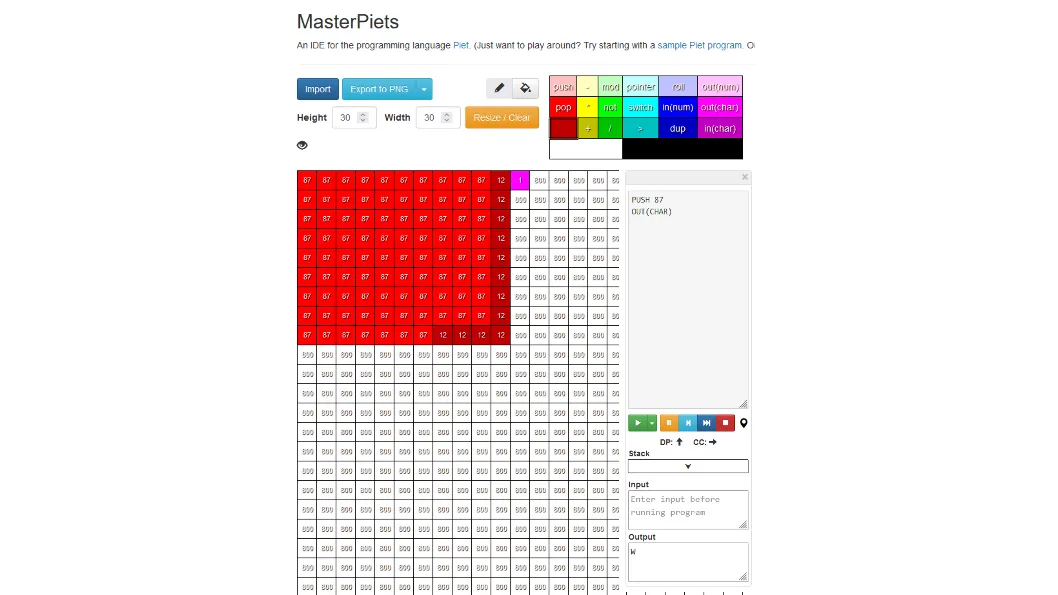Image resolution: width=1058 pixels, height=595 pixels.
Task: Click the Import button
Action: (318, 89)
